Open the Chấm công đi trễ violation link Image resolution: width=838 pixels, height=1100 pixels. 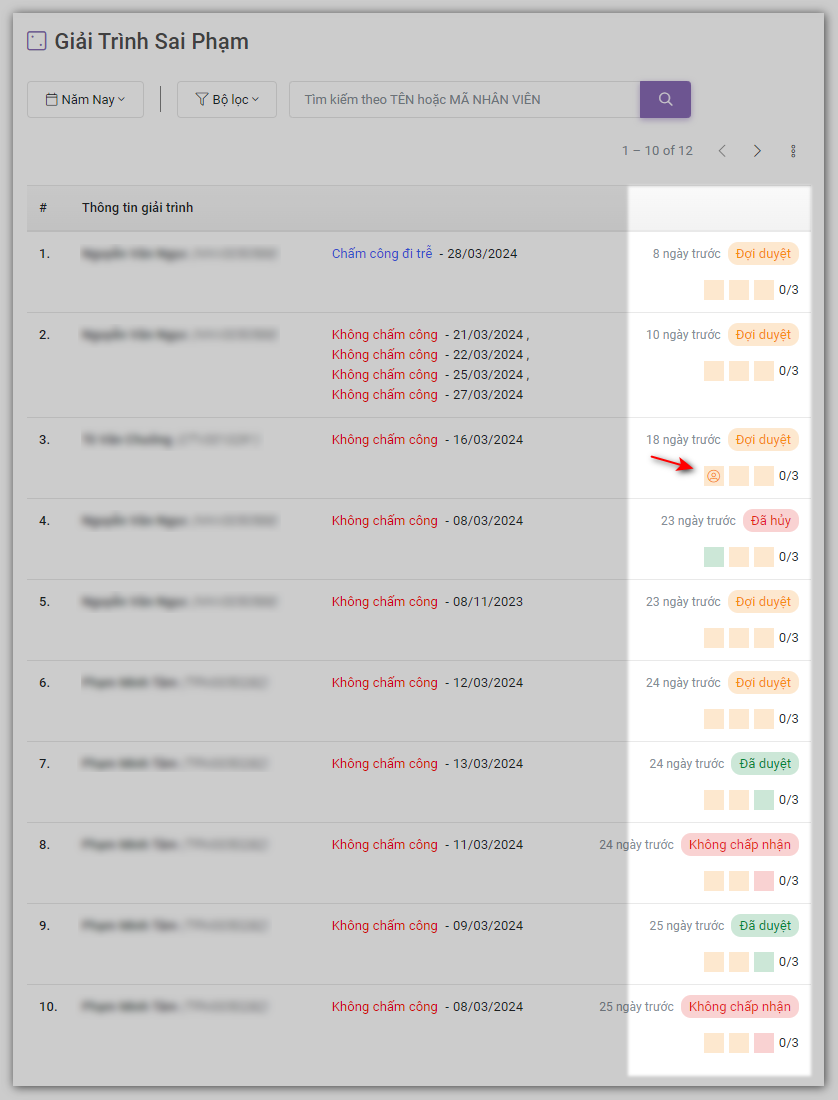[382, 254]
